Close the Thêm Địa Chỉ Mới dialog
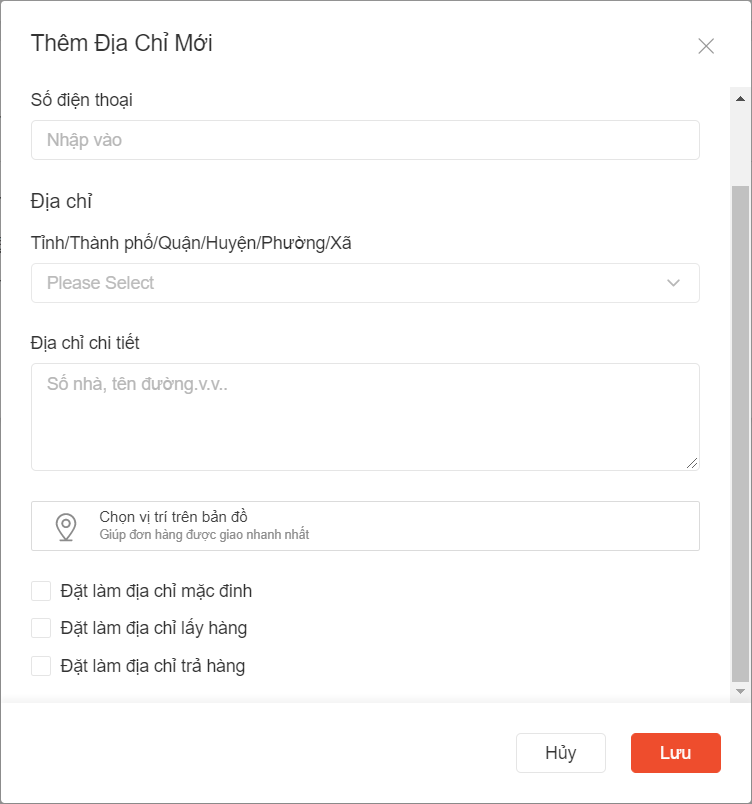The image size is (752, 804). coord(706,46)
